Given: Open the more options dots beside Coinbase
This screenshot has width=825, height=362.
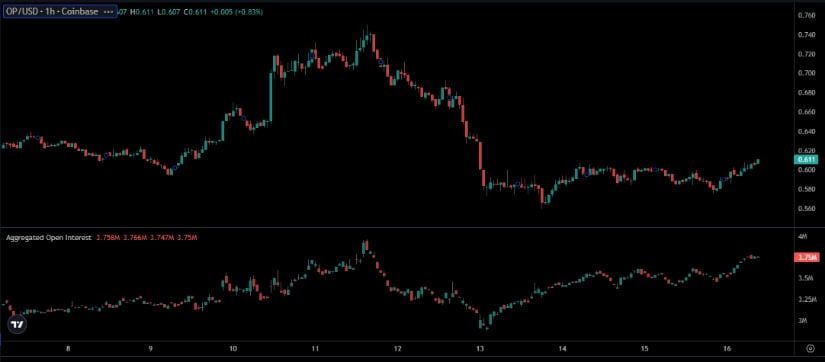Looking at the screenshot, I should pyautogui.click(x=108, y=12).
